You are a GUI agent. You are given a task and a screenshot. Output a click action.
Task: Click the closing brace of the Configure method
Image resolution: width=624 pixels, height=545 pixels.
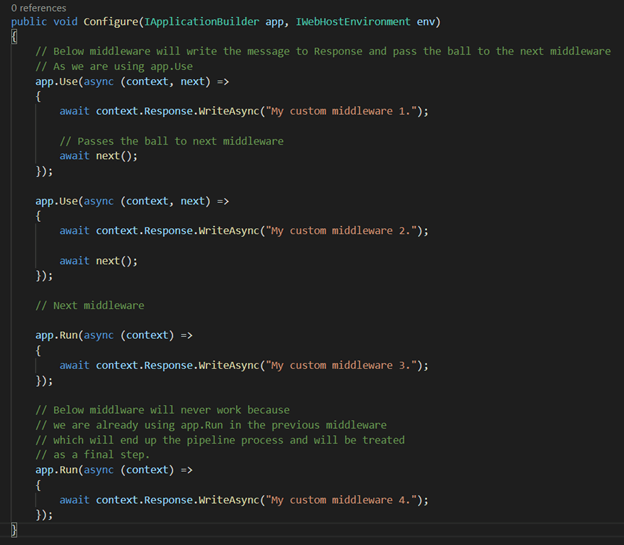pyautogui.click(x=14, y=530)
